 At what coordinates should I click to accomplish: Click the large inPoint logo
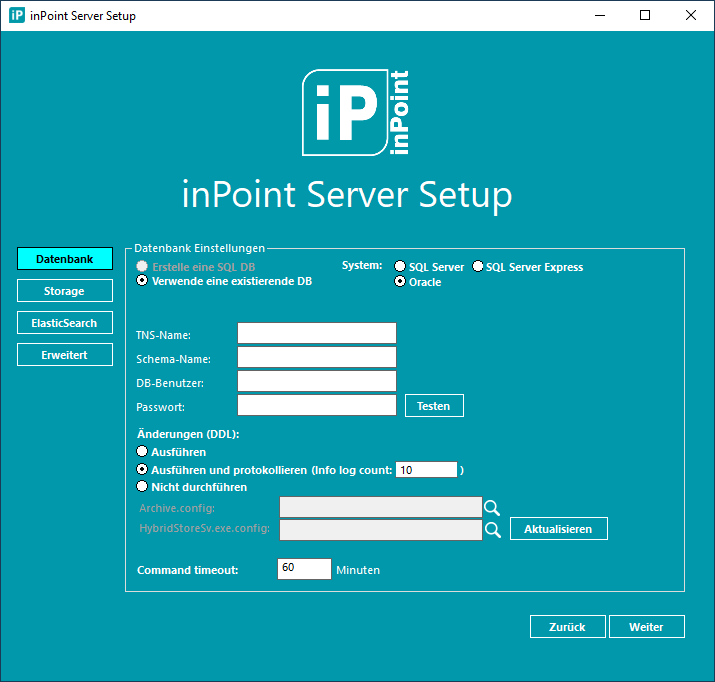(x=355, y=113)
